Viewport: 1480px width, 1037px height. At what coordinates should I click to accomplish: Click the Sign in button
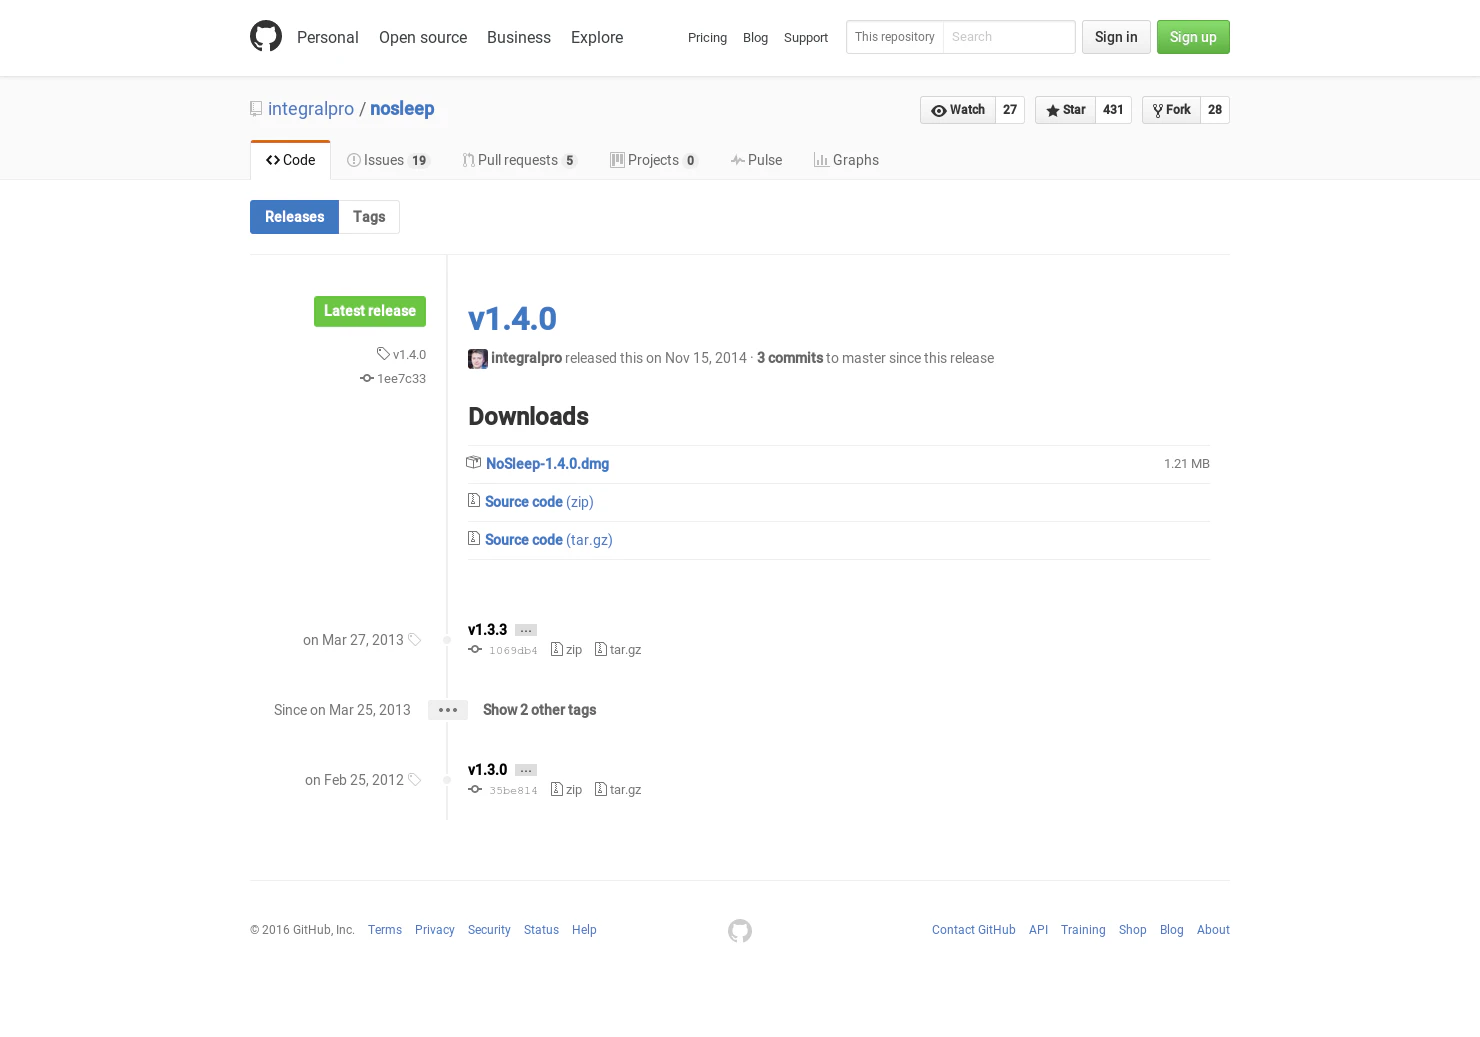click(1116, 37)
